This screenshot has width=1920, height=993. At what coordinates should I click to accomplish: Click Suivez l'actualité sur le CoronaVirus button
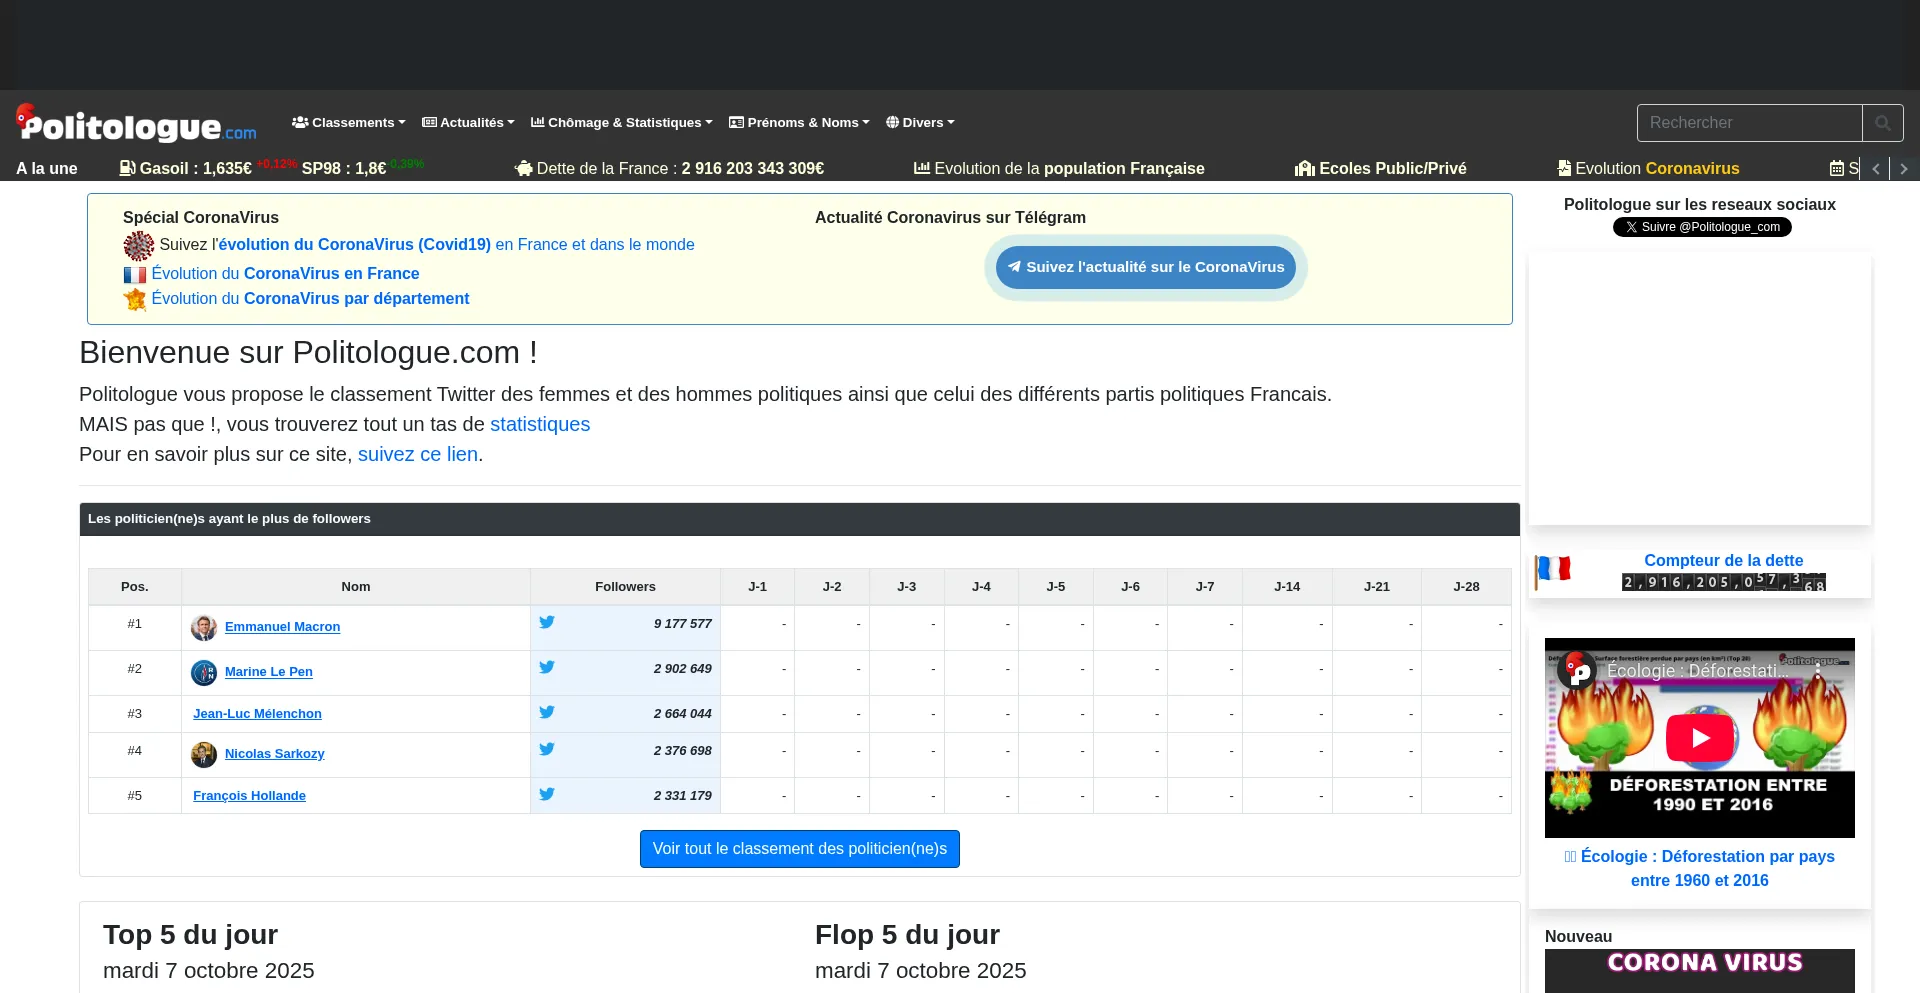[x=1145, y=267]
